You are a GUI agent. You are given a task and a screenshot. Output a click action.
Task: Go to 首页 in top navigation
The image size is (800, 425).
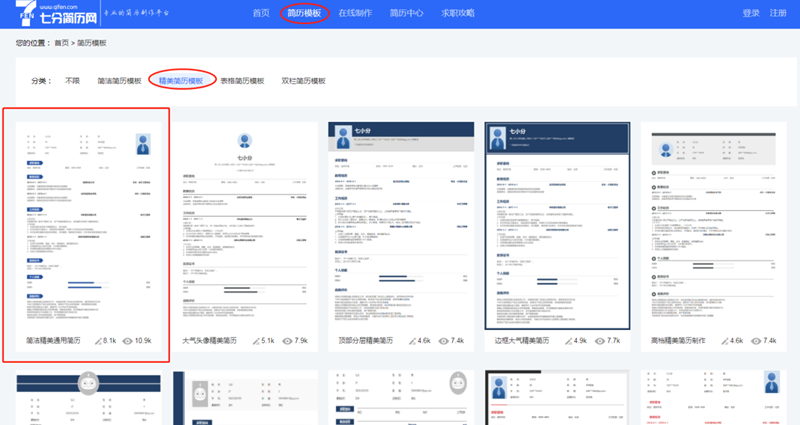(x=261, y=13)
